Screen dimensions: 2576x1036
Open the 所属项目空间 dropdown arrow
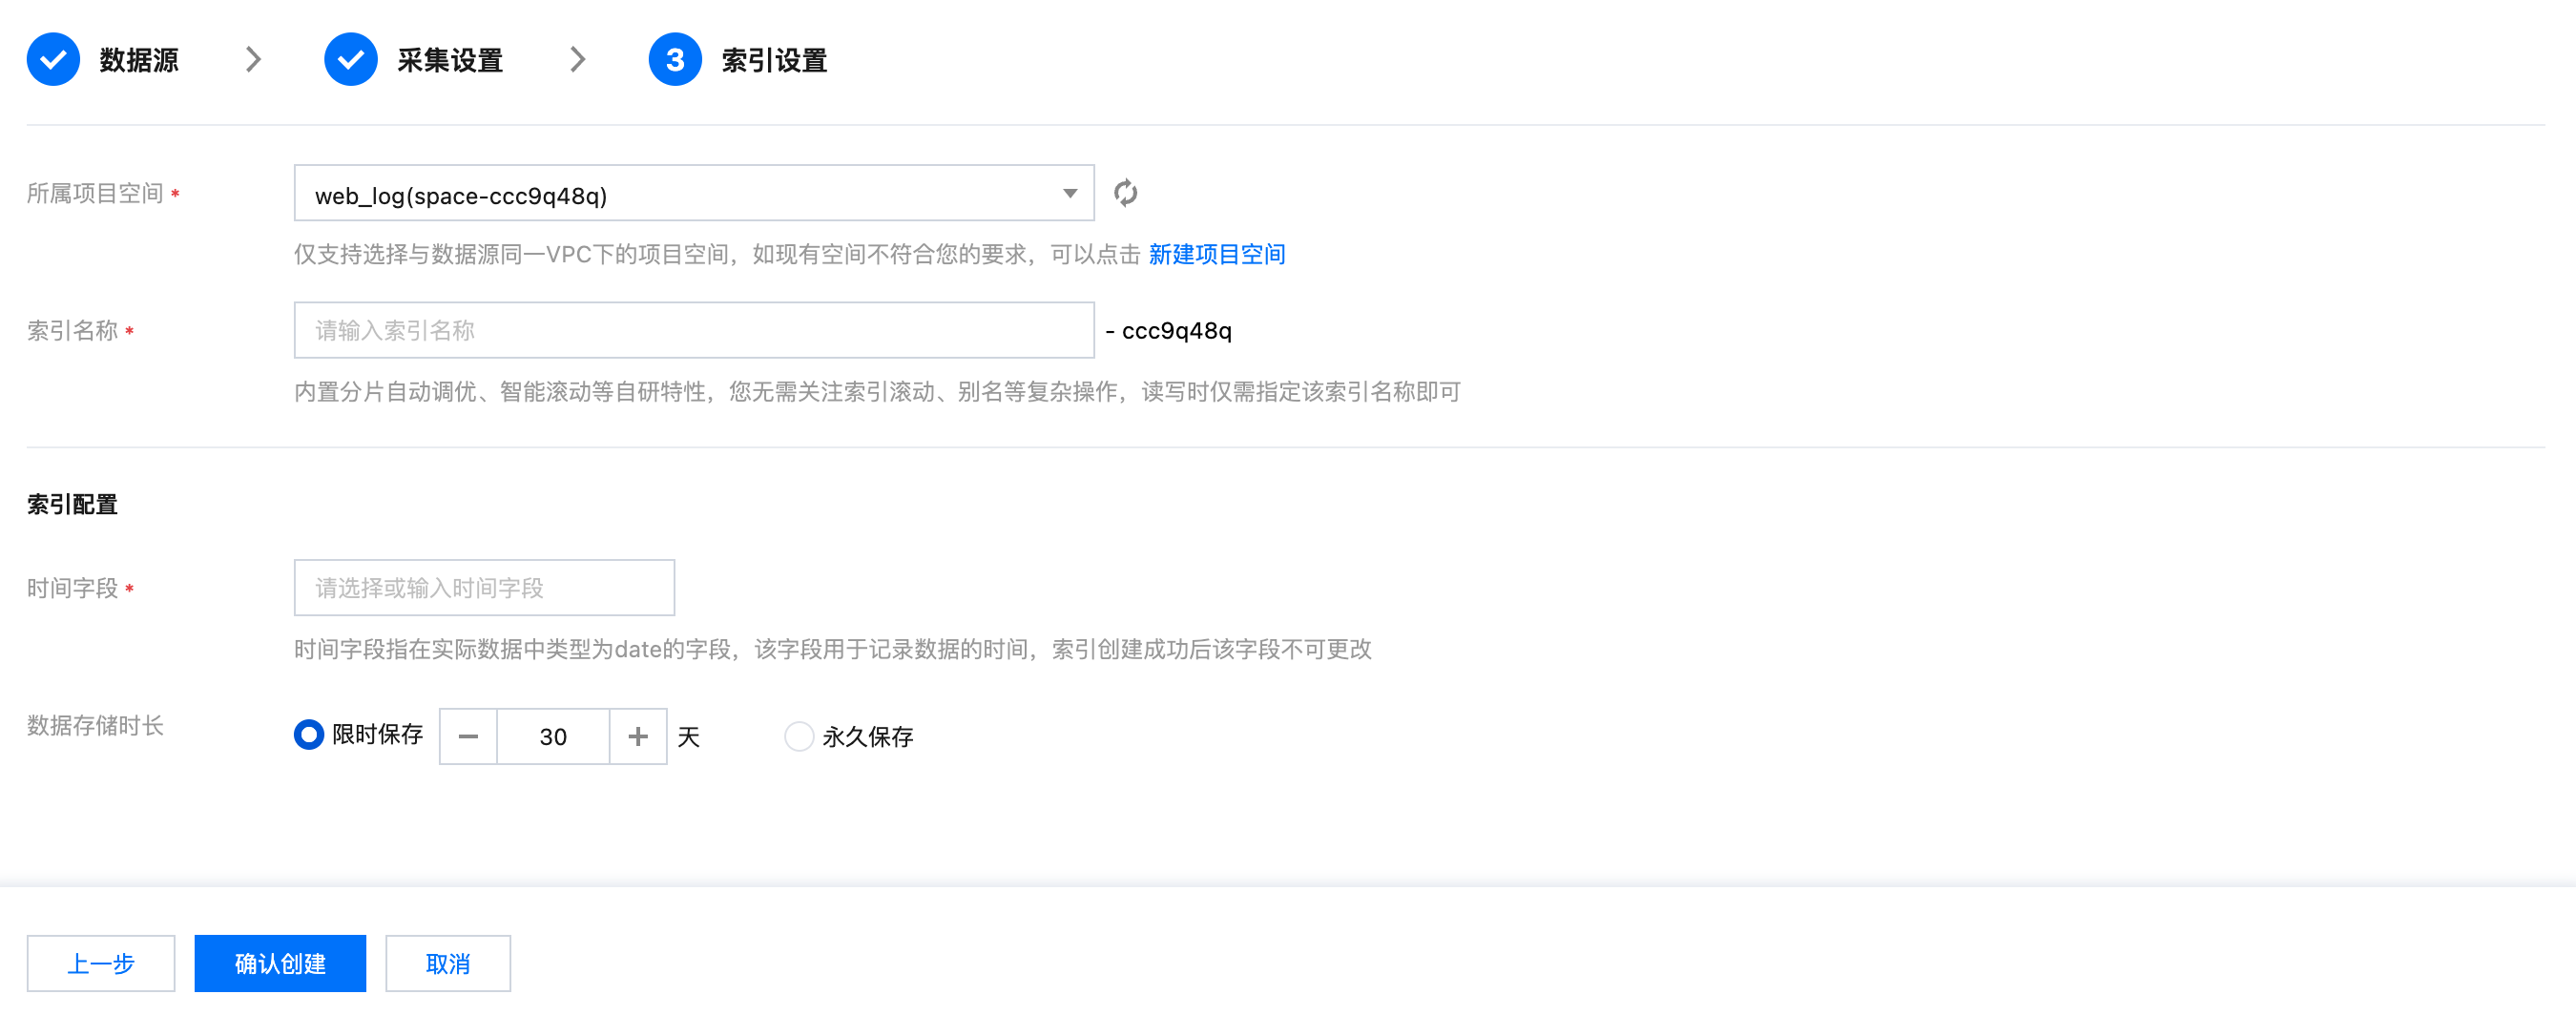tap(1070, 194)
